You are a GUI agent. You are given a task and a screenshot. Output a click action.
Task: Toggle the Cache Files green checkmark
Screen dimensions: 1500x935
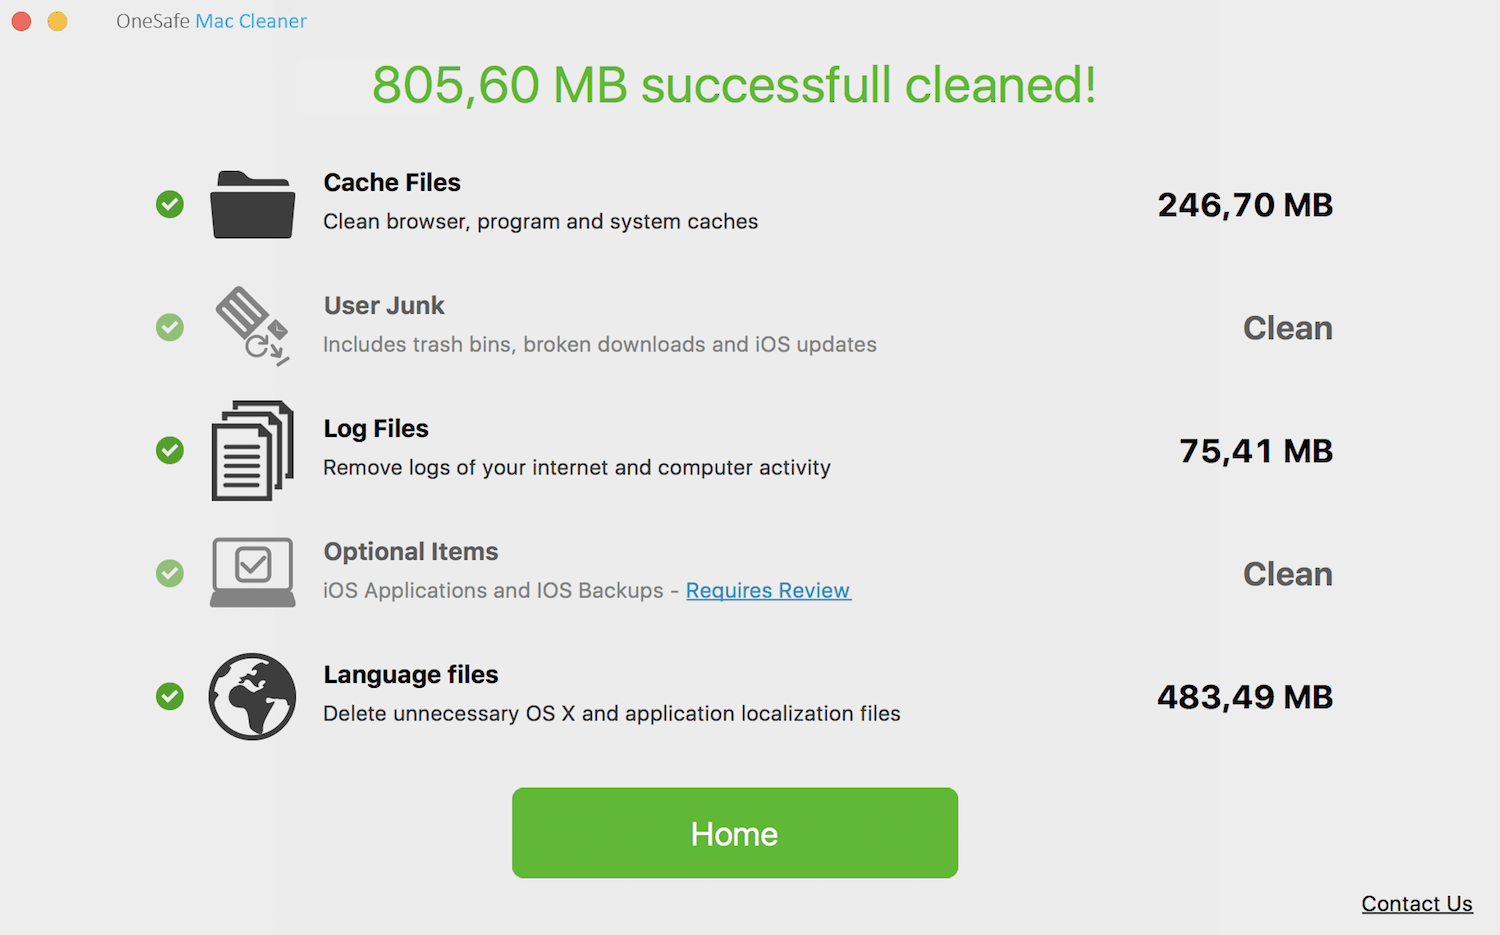point(170,205)
